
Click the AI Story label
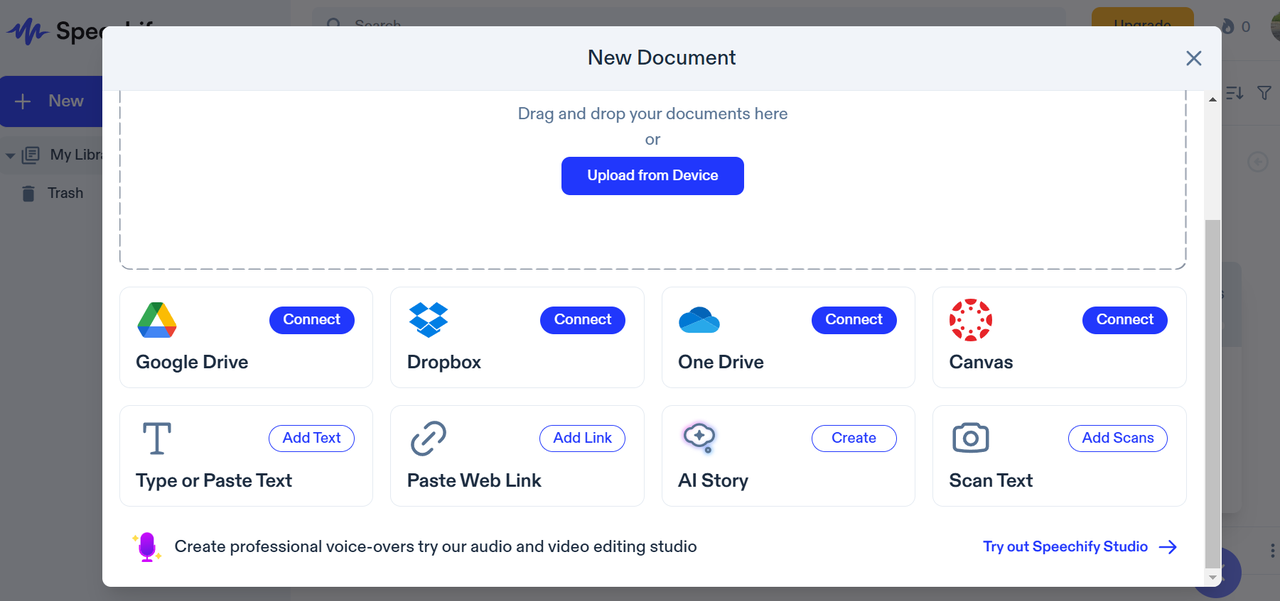point(713,480)
